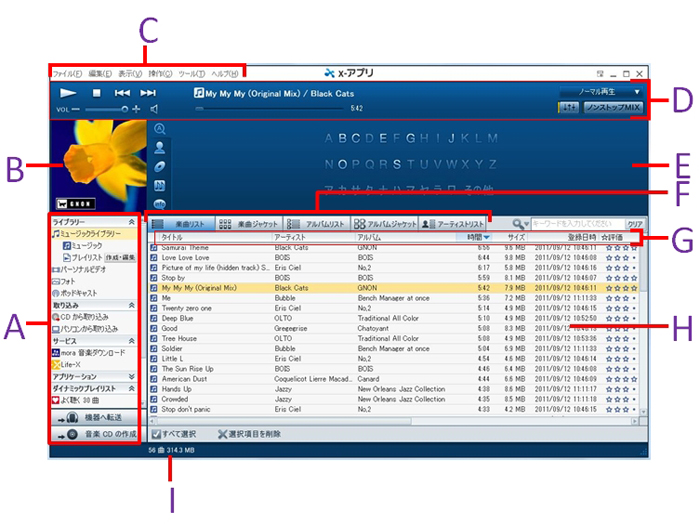
Task: Click the artist filter person icon
Action: coord(159,147)
